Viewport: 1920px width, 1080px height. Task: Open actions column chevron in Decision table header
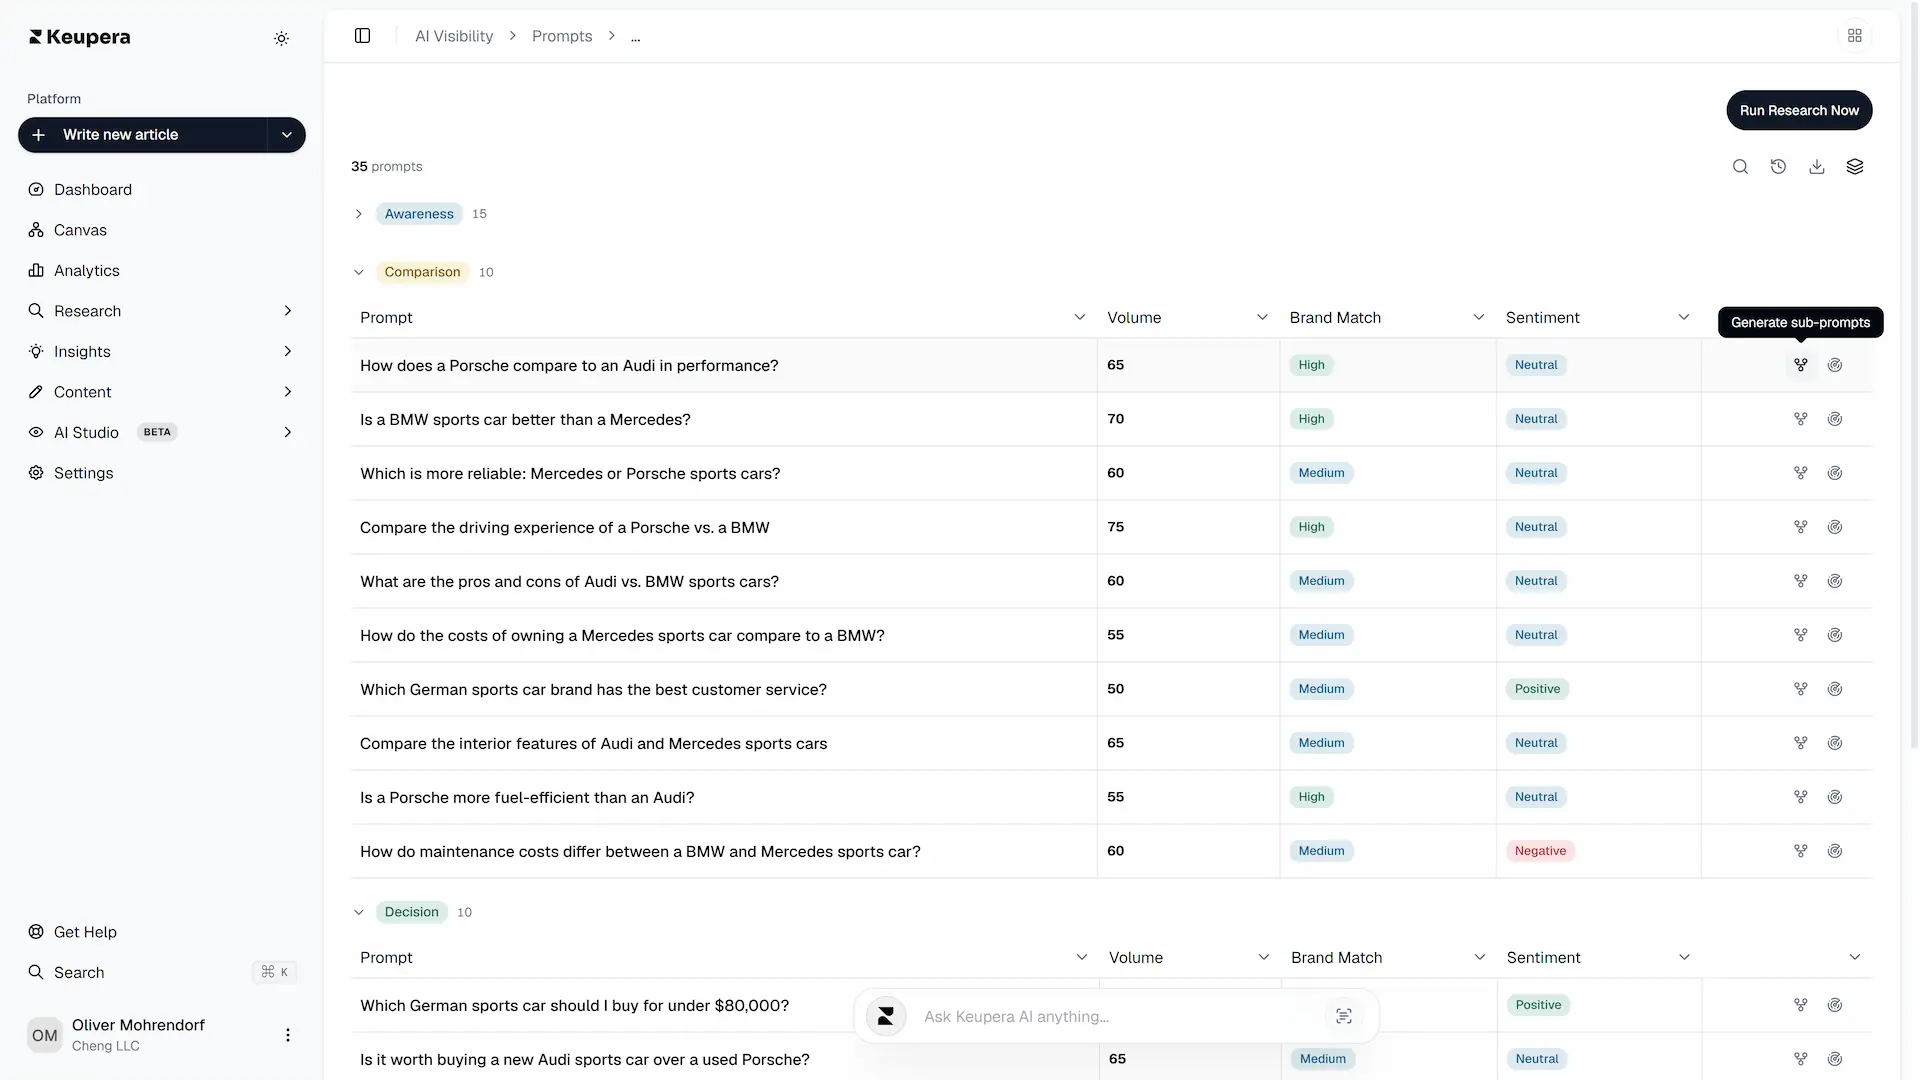coord(1855,957)
